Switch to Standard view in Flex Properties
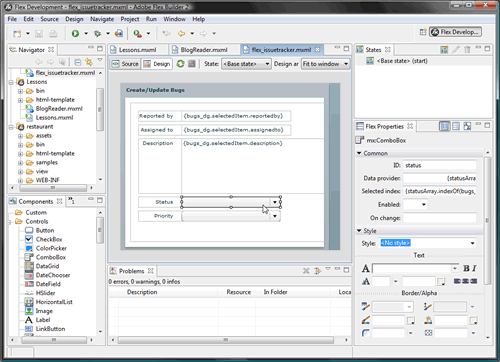 pos(444,126)
